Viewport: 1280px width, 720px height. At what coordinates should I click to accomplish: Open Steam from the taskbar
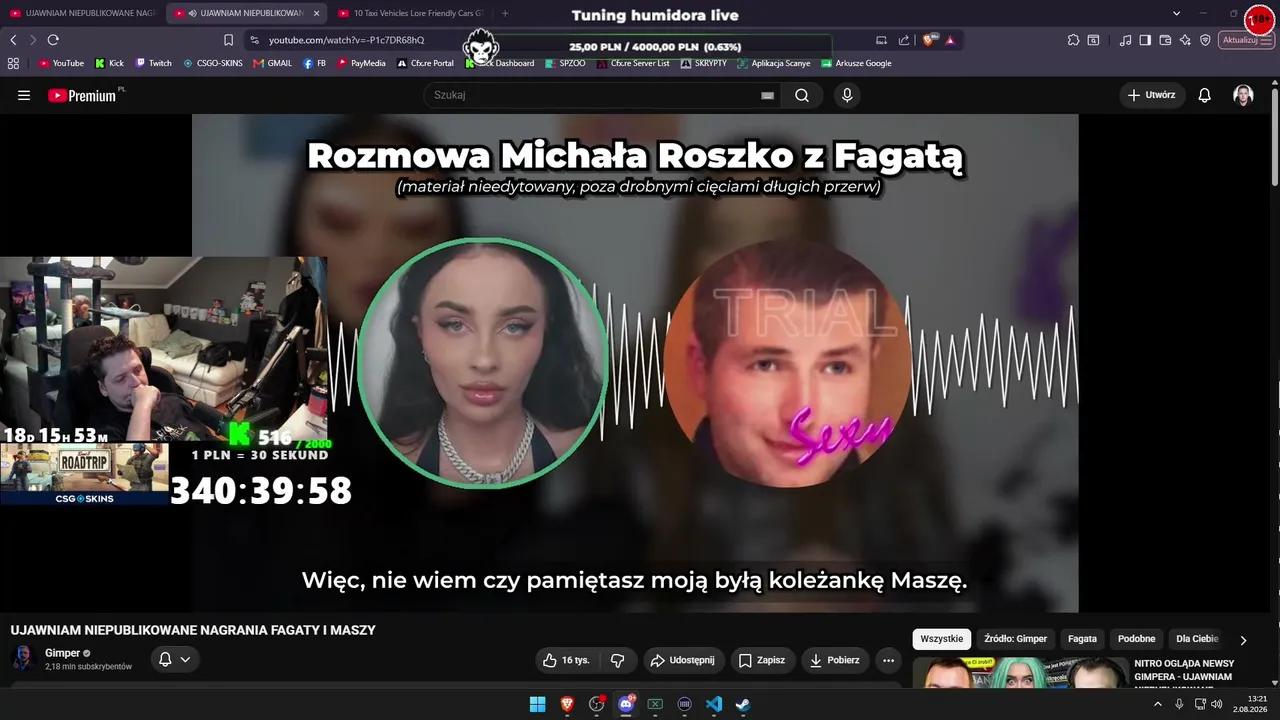[743, 704]
